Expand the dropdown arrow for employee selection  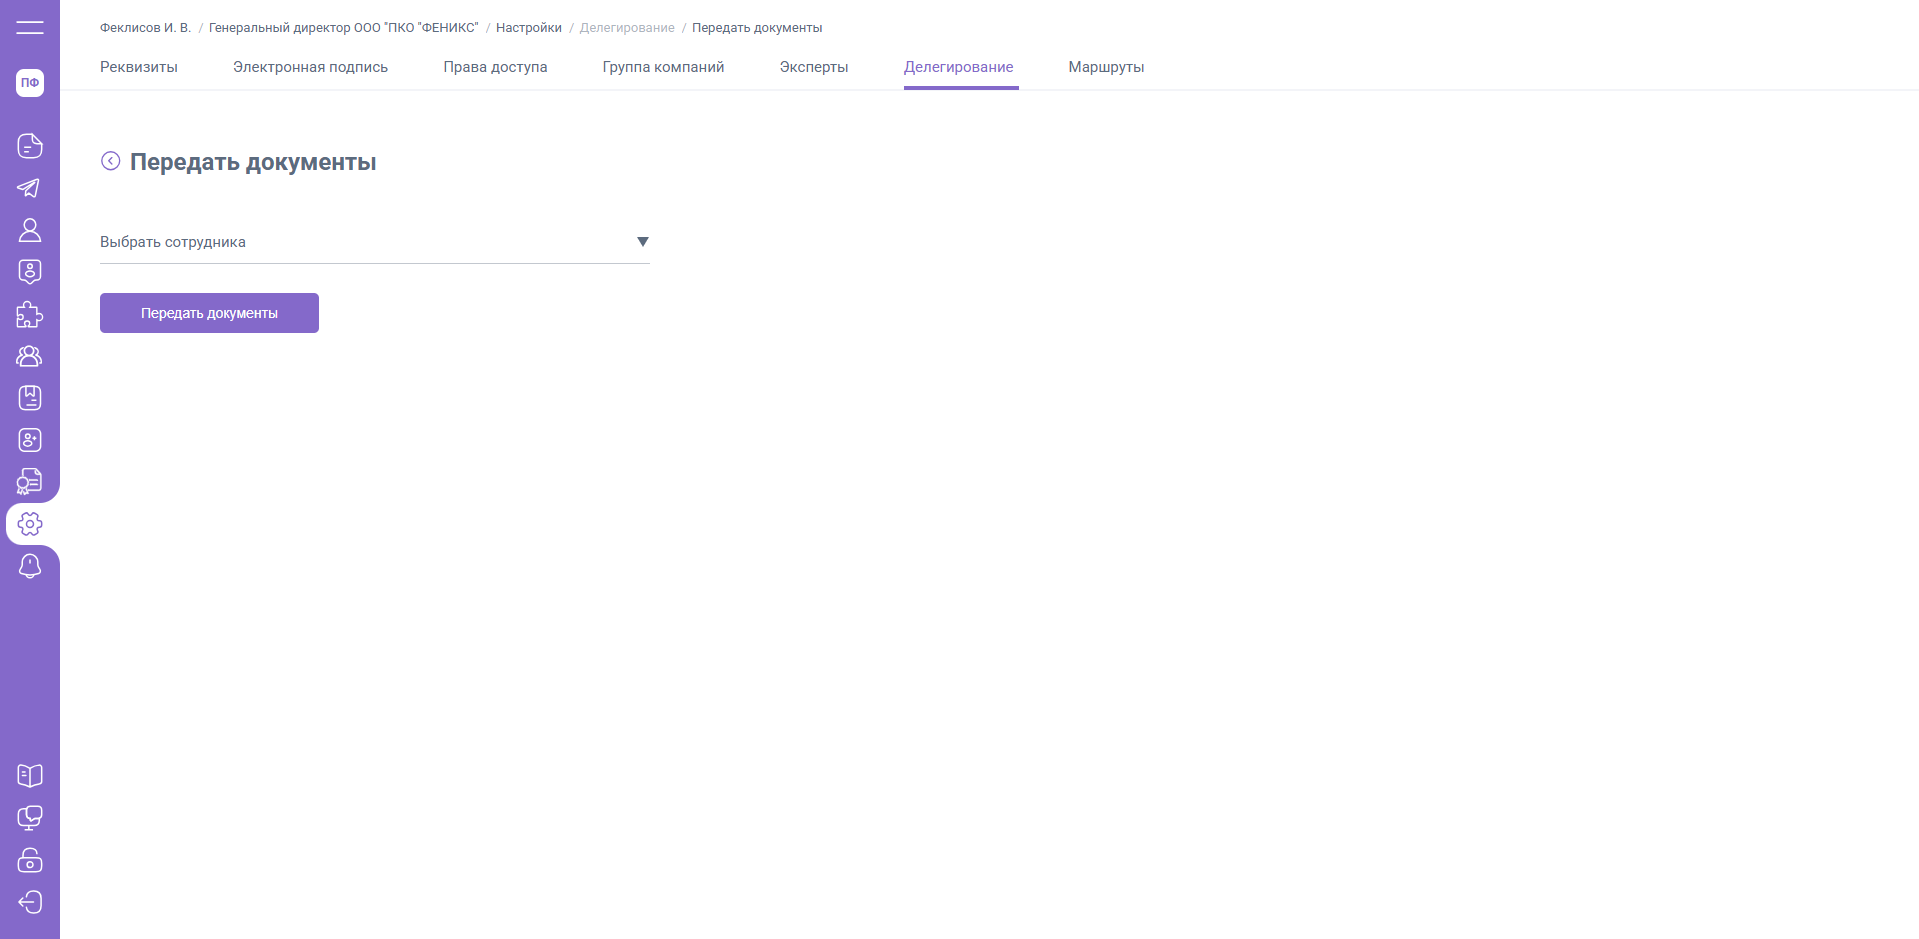click(643, 242)
